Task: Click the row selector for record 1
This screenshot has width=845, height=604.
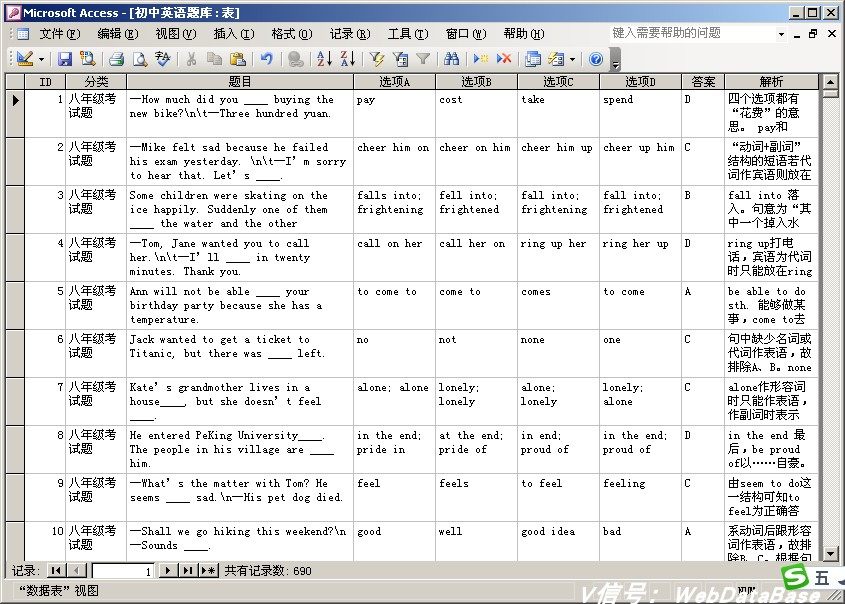Action: 15,113
